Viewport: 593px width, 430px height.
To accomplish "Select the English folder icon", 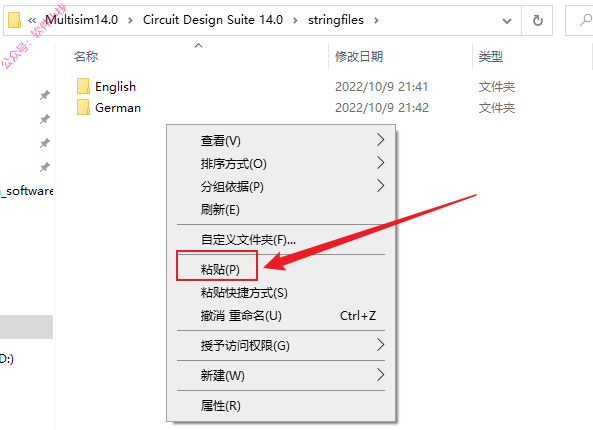I will pyautogui.click(x=83, y=86).
